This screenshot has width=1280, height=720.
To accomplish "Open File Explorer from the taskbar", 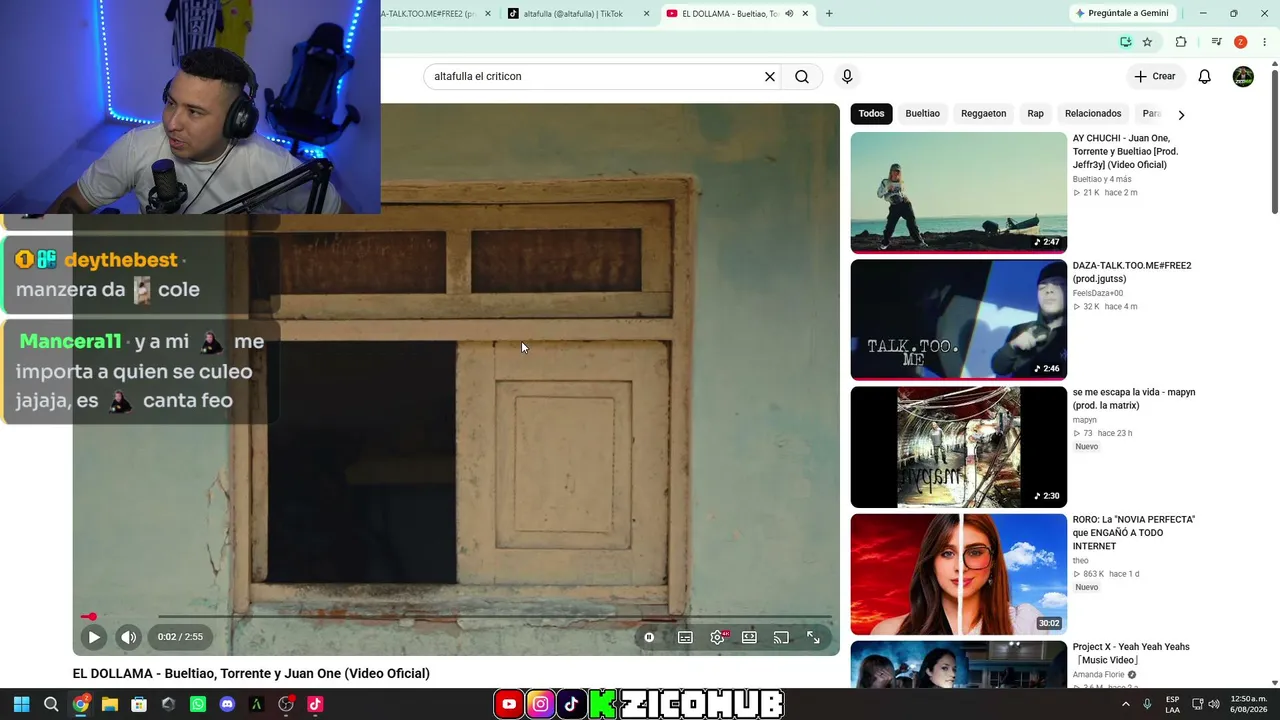I will pyautogui.click(x=110, y=704).
